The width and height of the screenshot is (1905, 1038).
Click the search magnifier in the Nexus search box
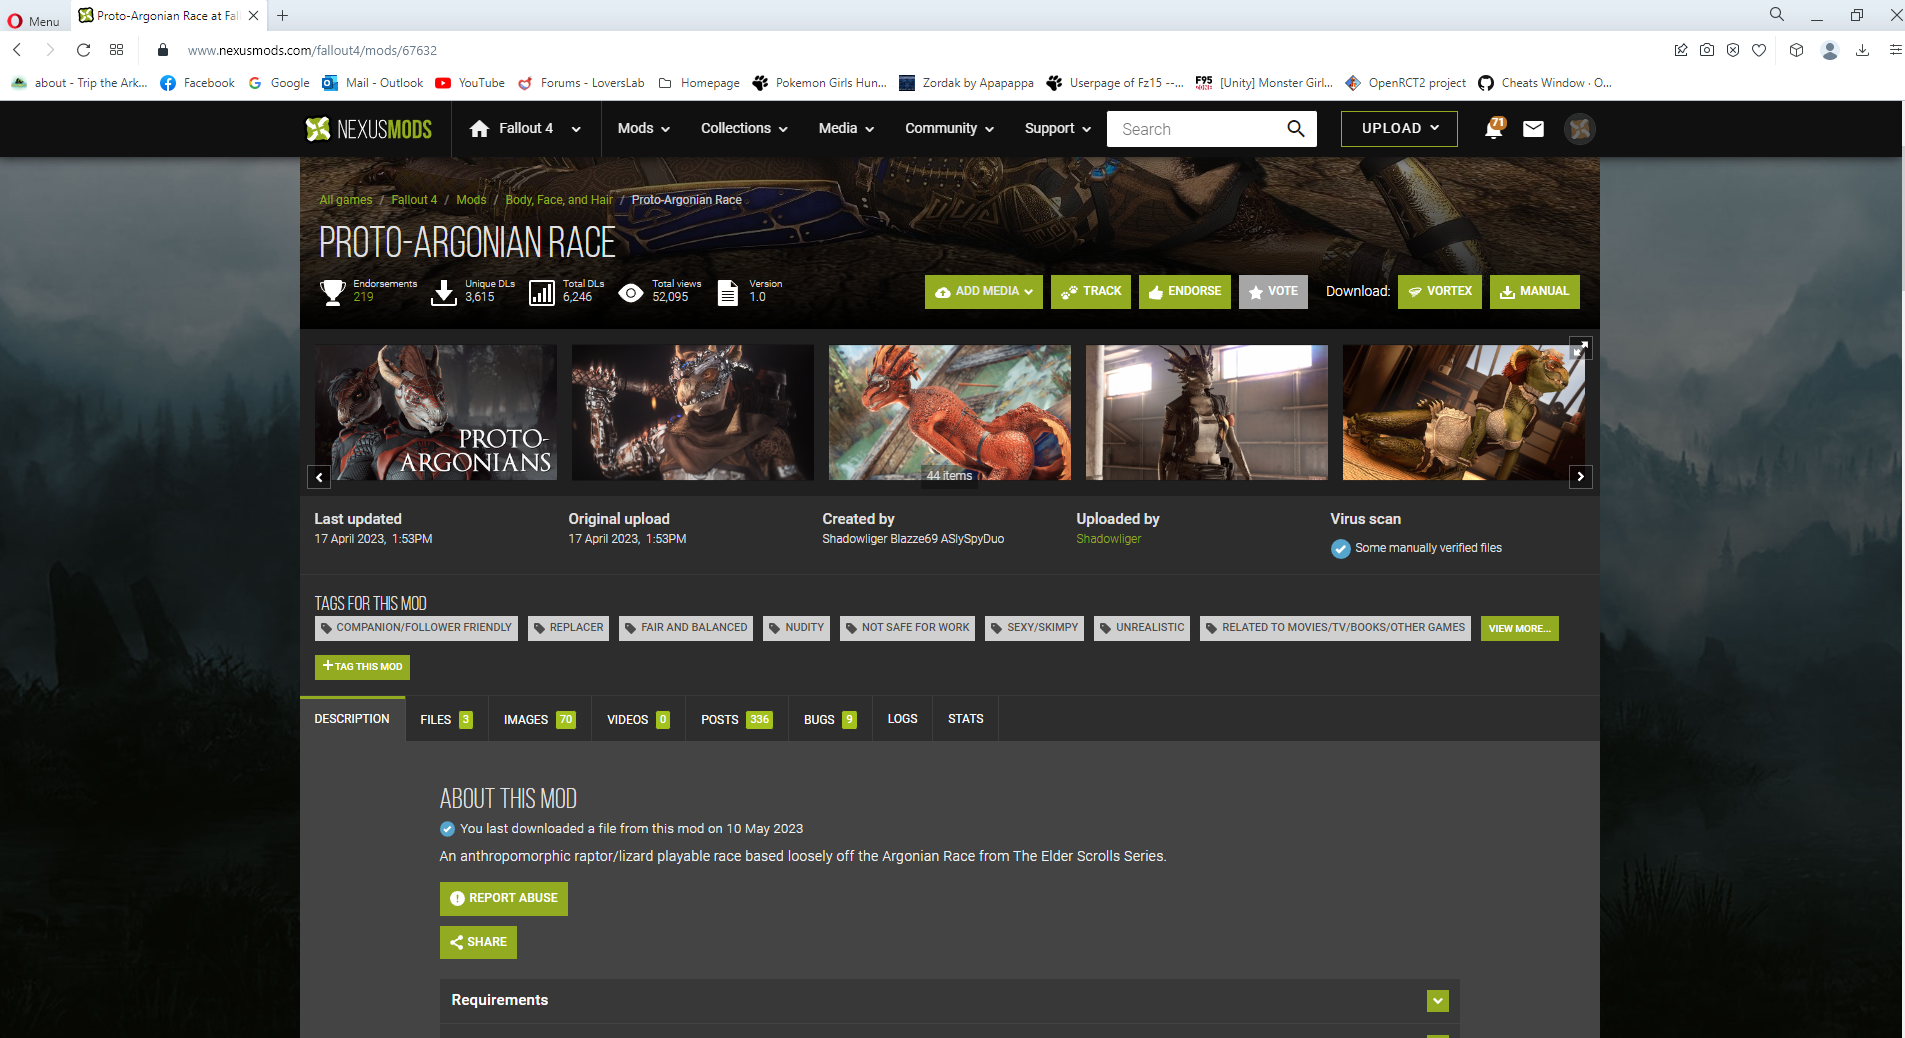[1296, 129]
